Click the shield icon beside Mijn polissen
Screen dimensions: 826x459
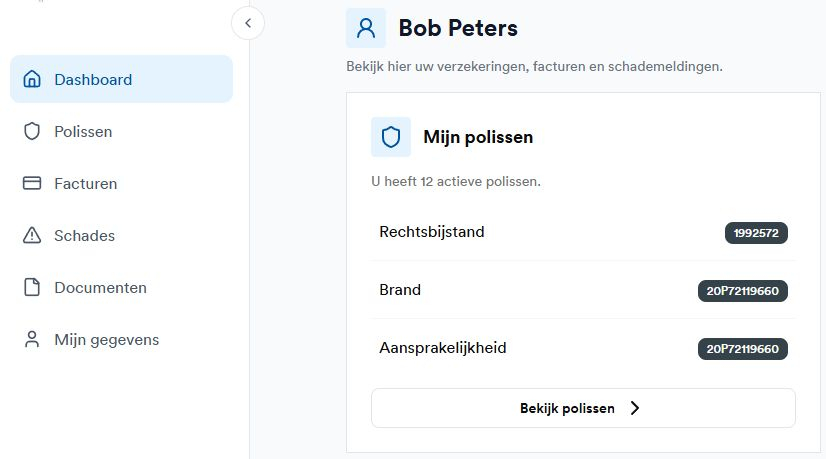coord(391,137)
